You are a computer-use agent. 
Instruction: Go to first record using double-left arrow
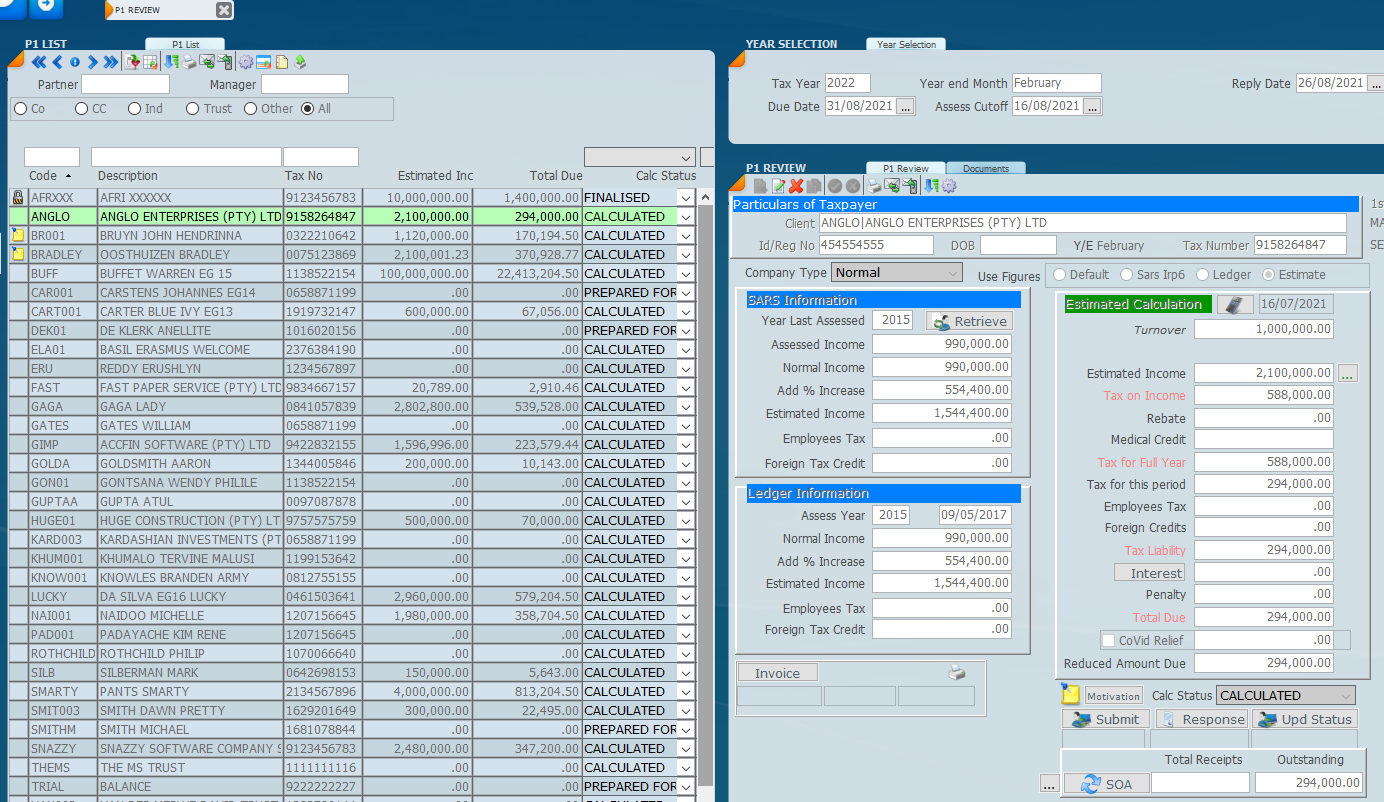39,63
